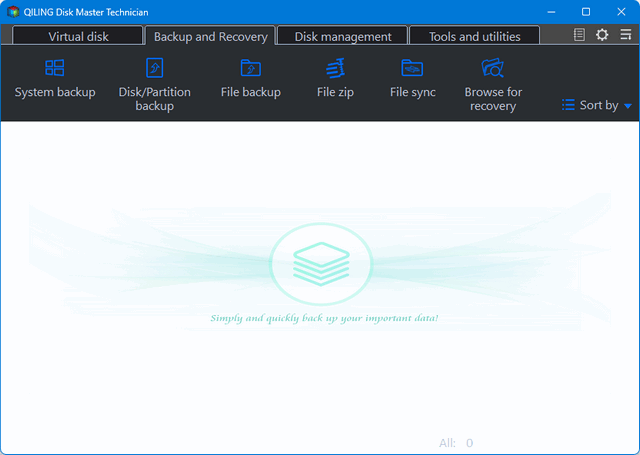Open the Tools and utilities tab
Screen dimensions: 640x455
coord(474,36)
